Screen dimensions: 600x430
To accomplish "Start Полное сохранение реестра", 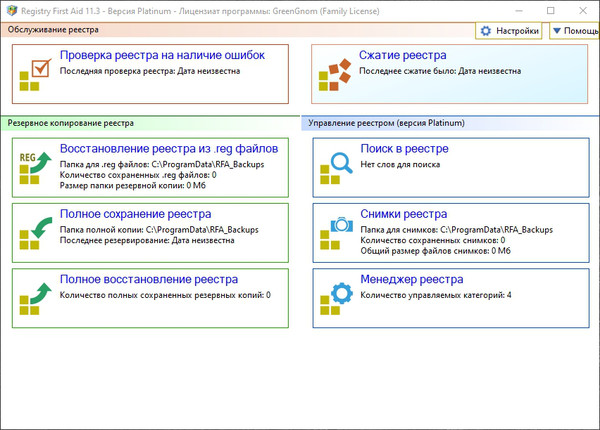I will tap(135, 214).
